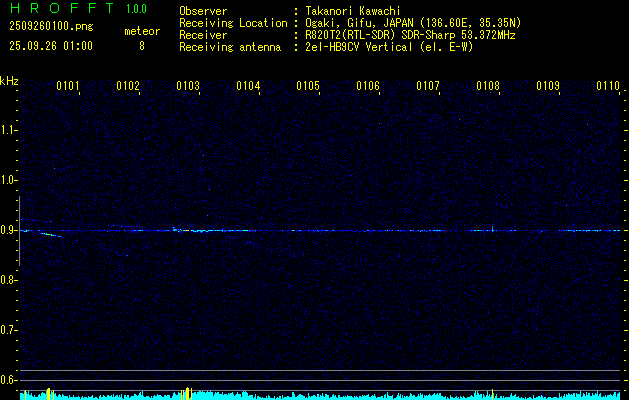The width and height of the screenshot is (629, 400).
Task: Click the 1.1 kHz axis label
Action: tap(8, 130)
